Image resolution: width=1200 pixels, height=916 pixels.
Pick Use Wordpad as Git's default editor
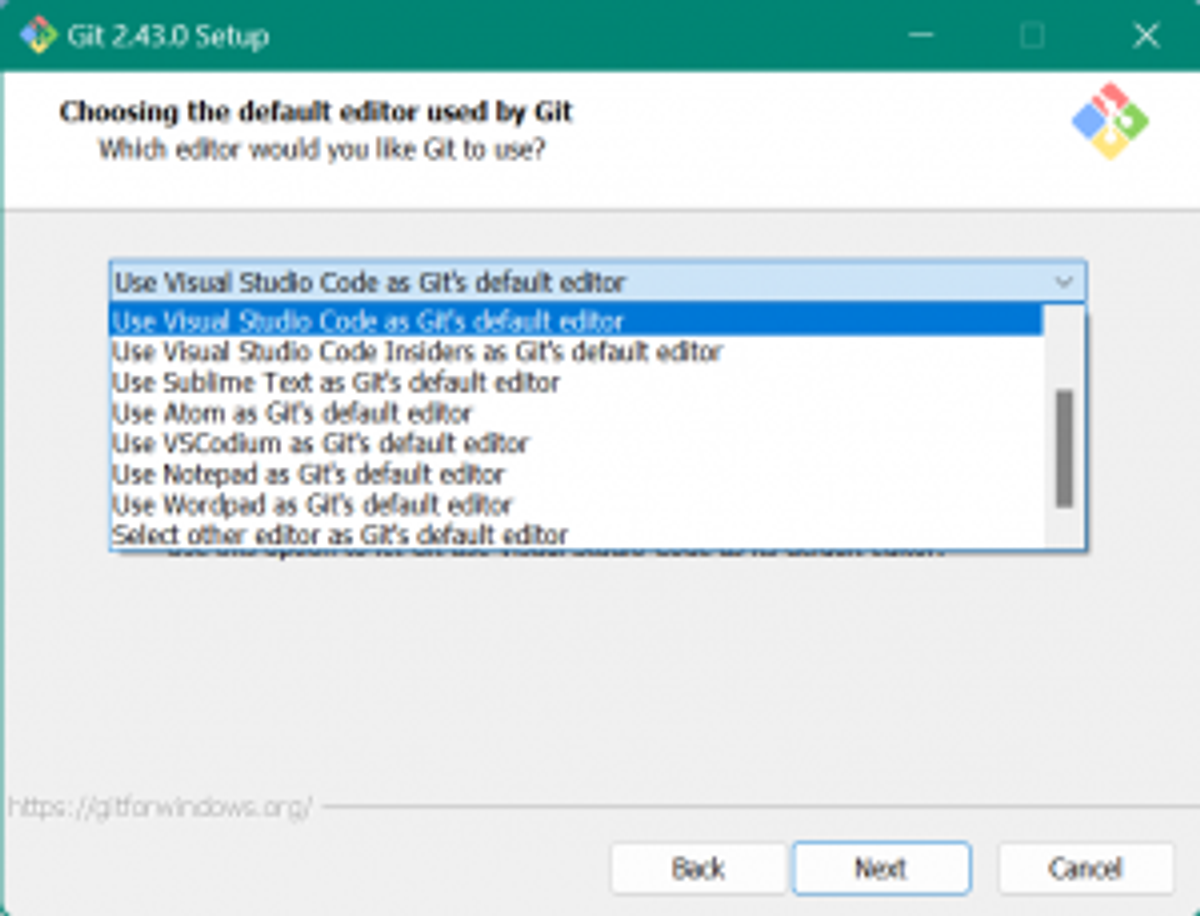pos(577,504)
